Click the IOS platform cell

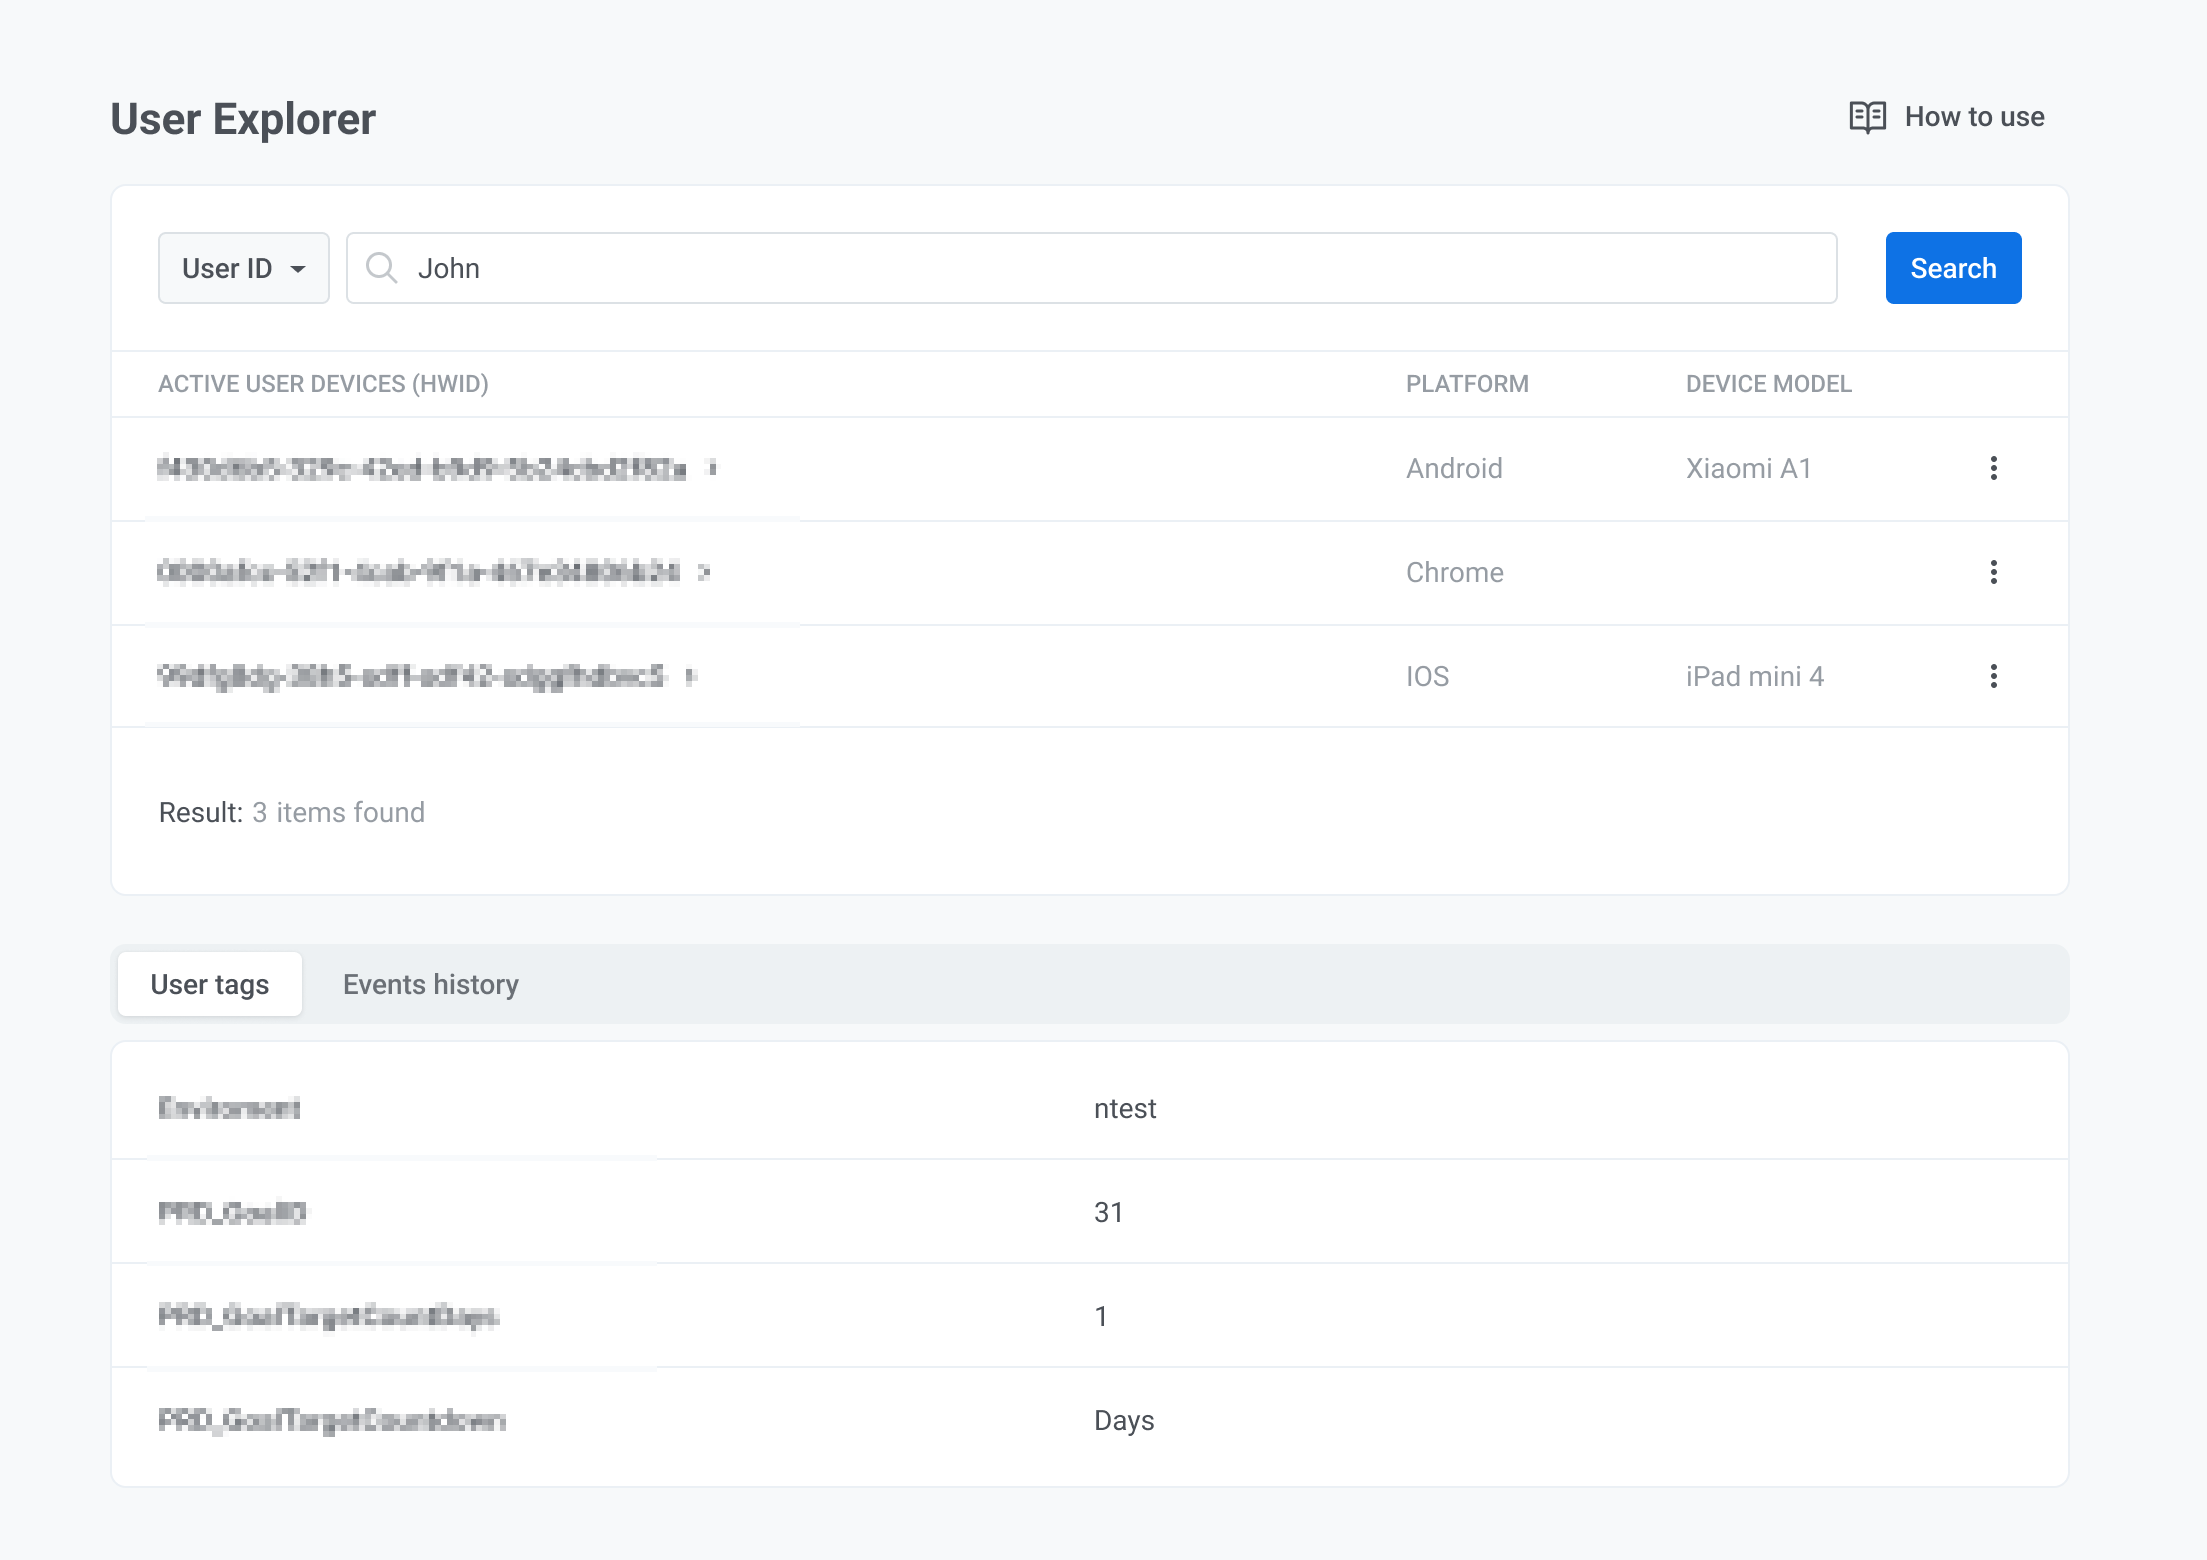coord(1427,676)
